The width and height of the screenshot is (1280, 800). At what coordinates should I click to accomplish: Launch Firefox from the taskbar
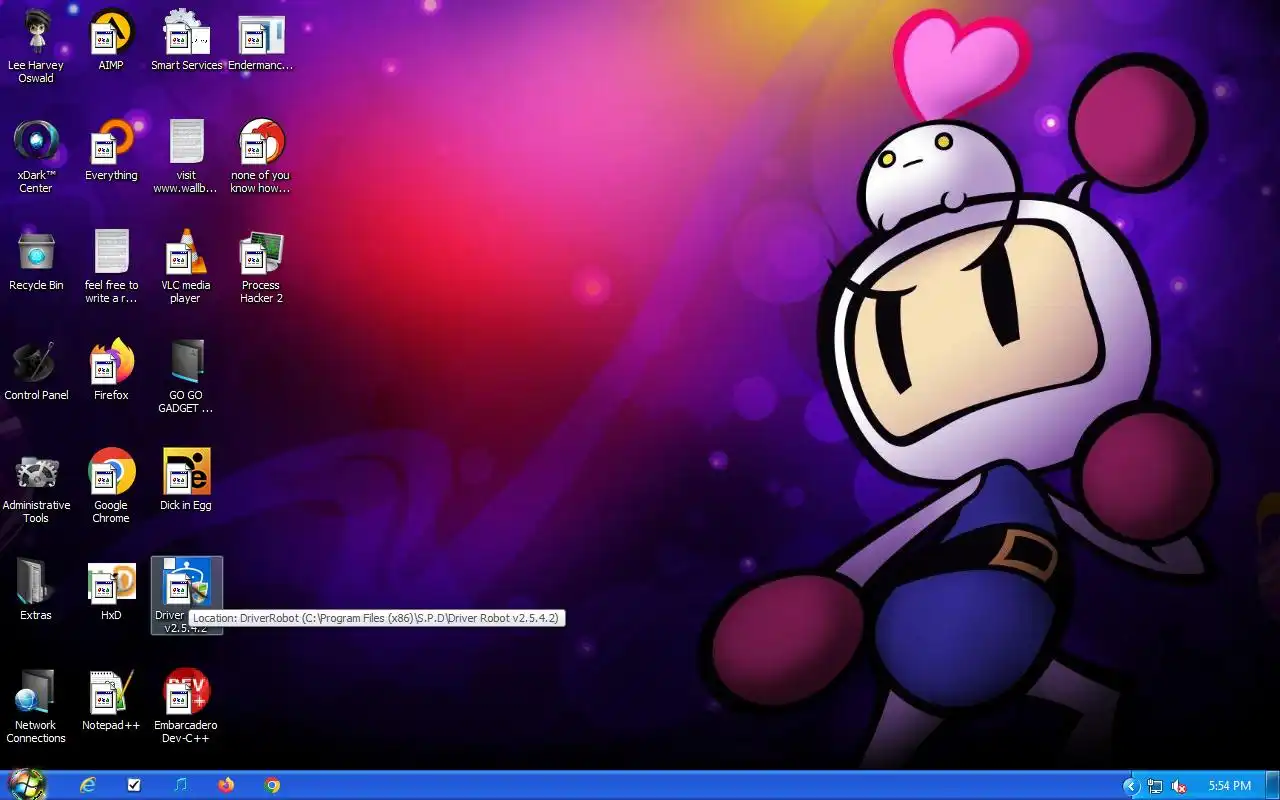coord(226,785)
